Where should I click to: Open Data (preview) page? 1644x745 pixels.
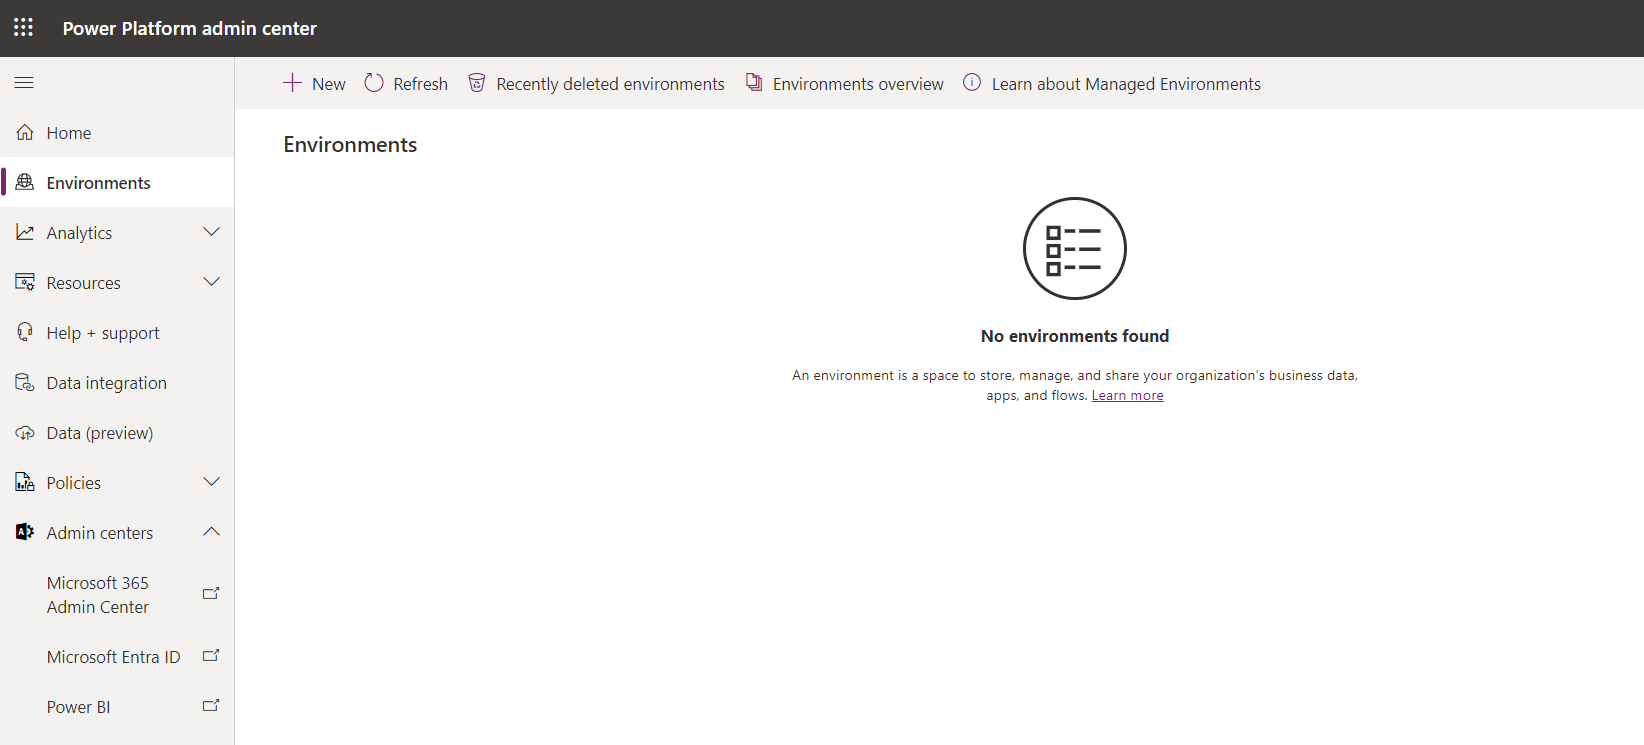pos(117,432)
